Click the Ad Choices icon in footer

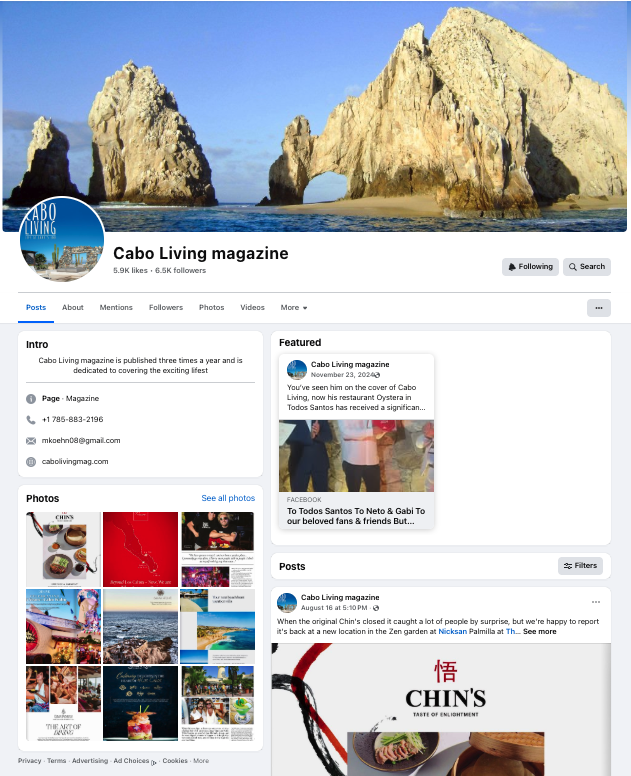[154, 761]
